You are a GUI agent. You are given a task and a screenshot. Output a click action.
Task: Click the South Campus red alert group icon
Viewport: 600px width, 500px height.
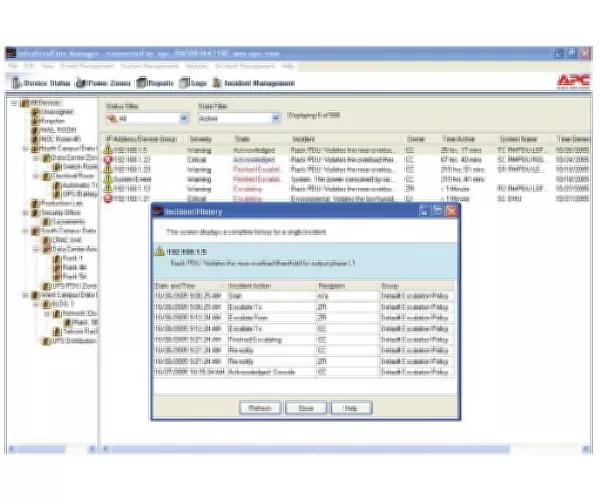(35, 231)
